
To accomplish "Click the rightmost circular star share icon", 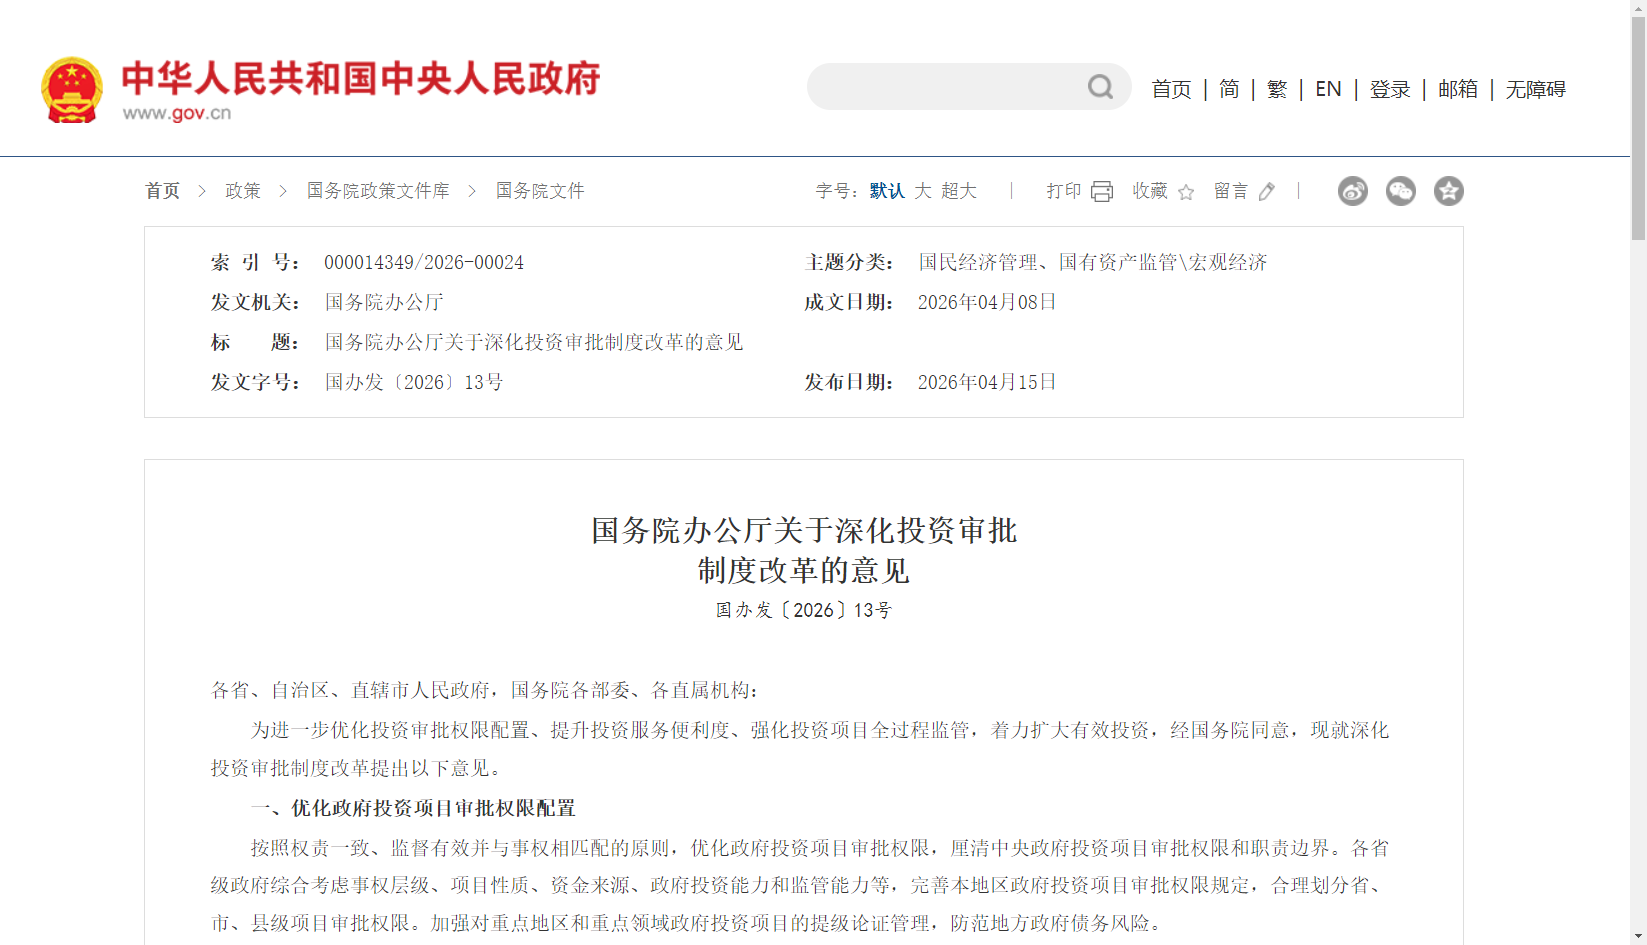I will click(x=1449, y=190).
